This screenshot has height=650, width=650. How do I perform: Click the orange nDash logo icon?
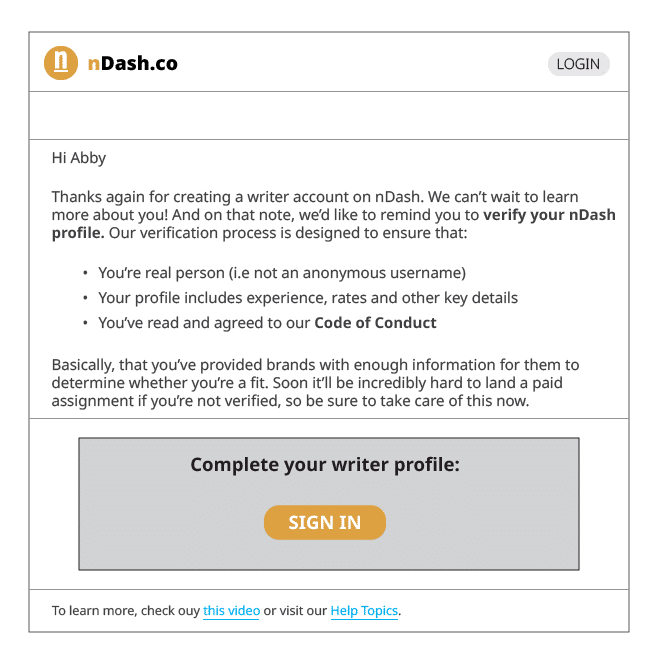(x=61, y=63)
